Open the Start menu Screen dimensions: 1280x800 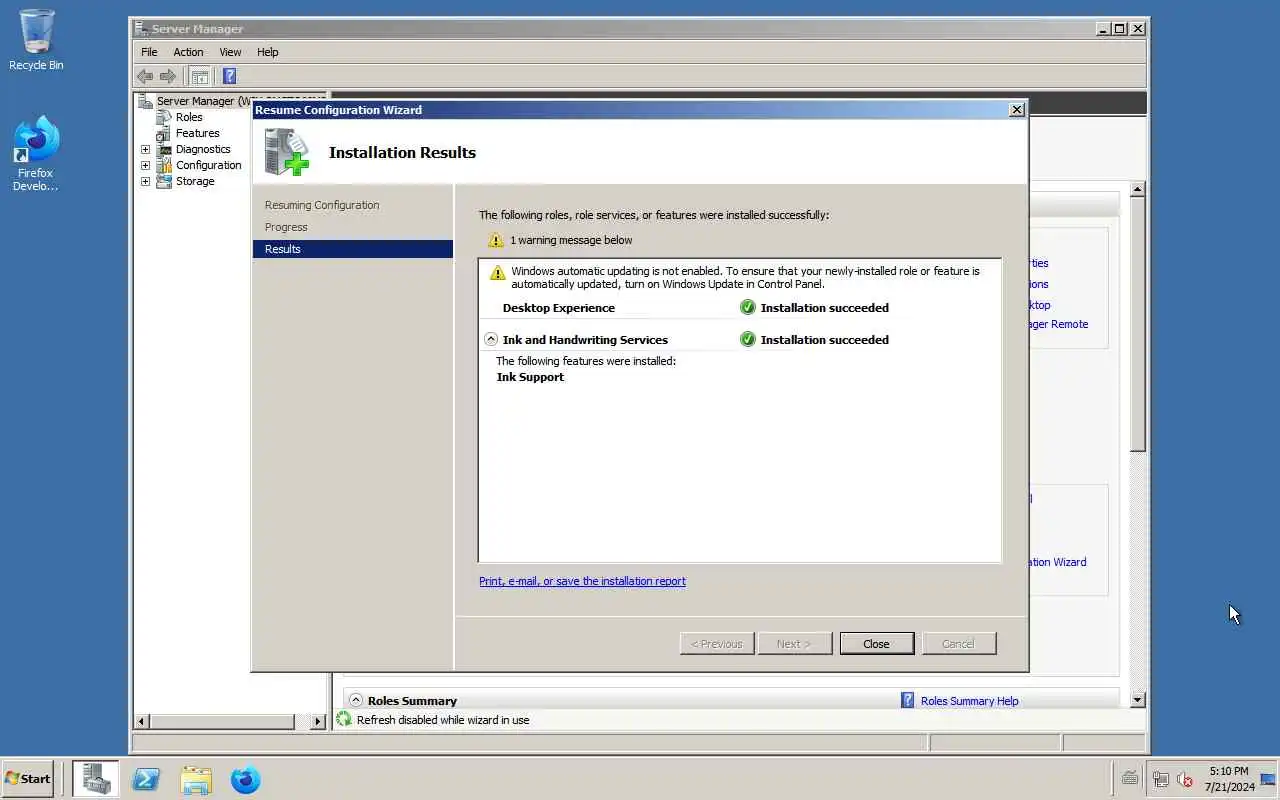pos(28,778)
